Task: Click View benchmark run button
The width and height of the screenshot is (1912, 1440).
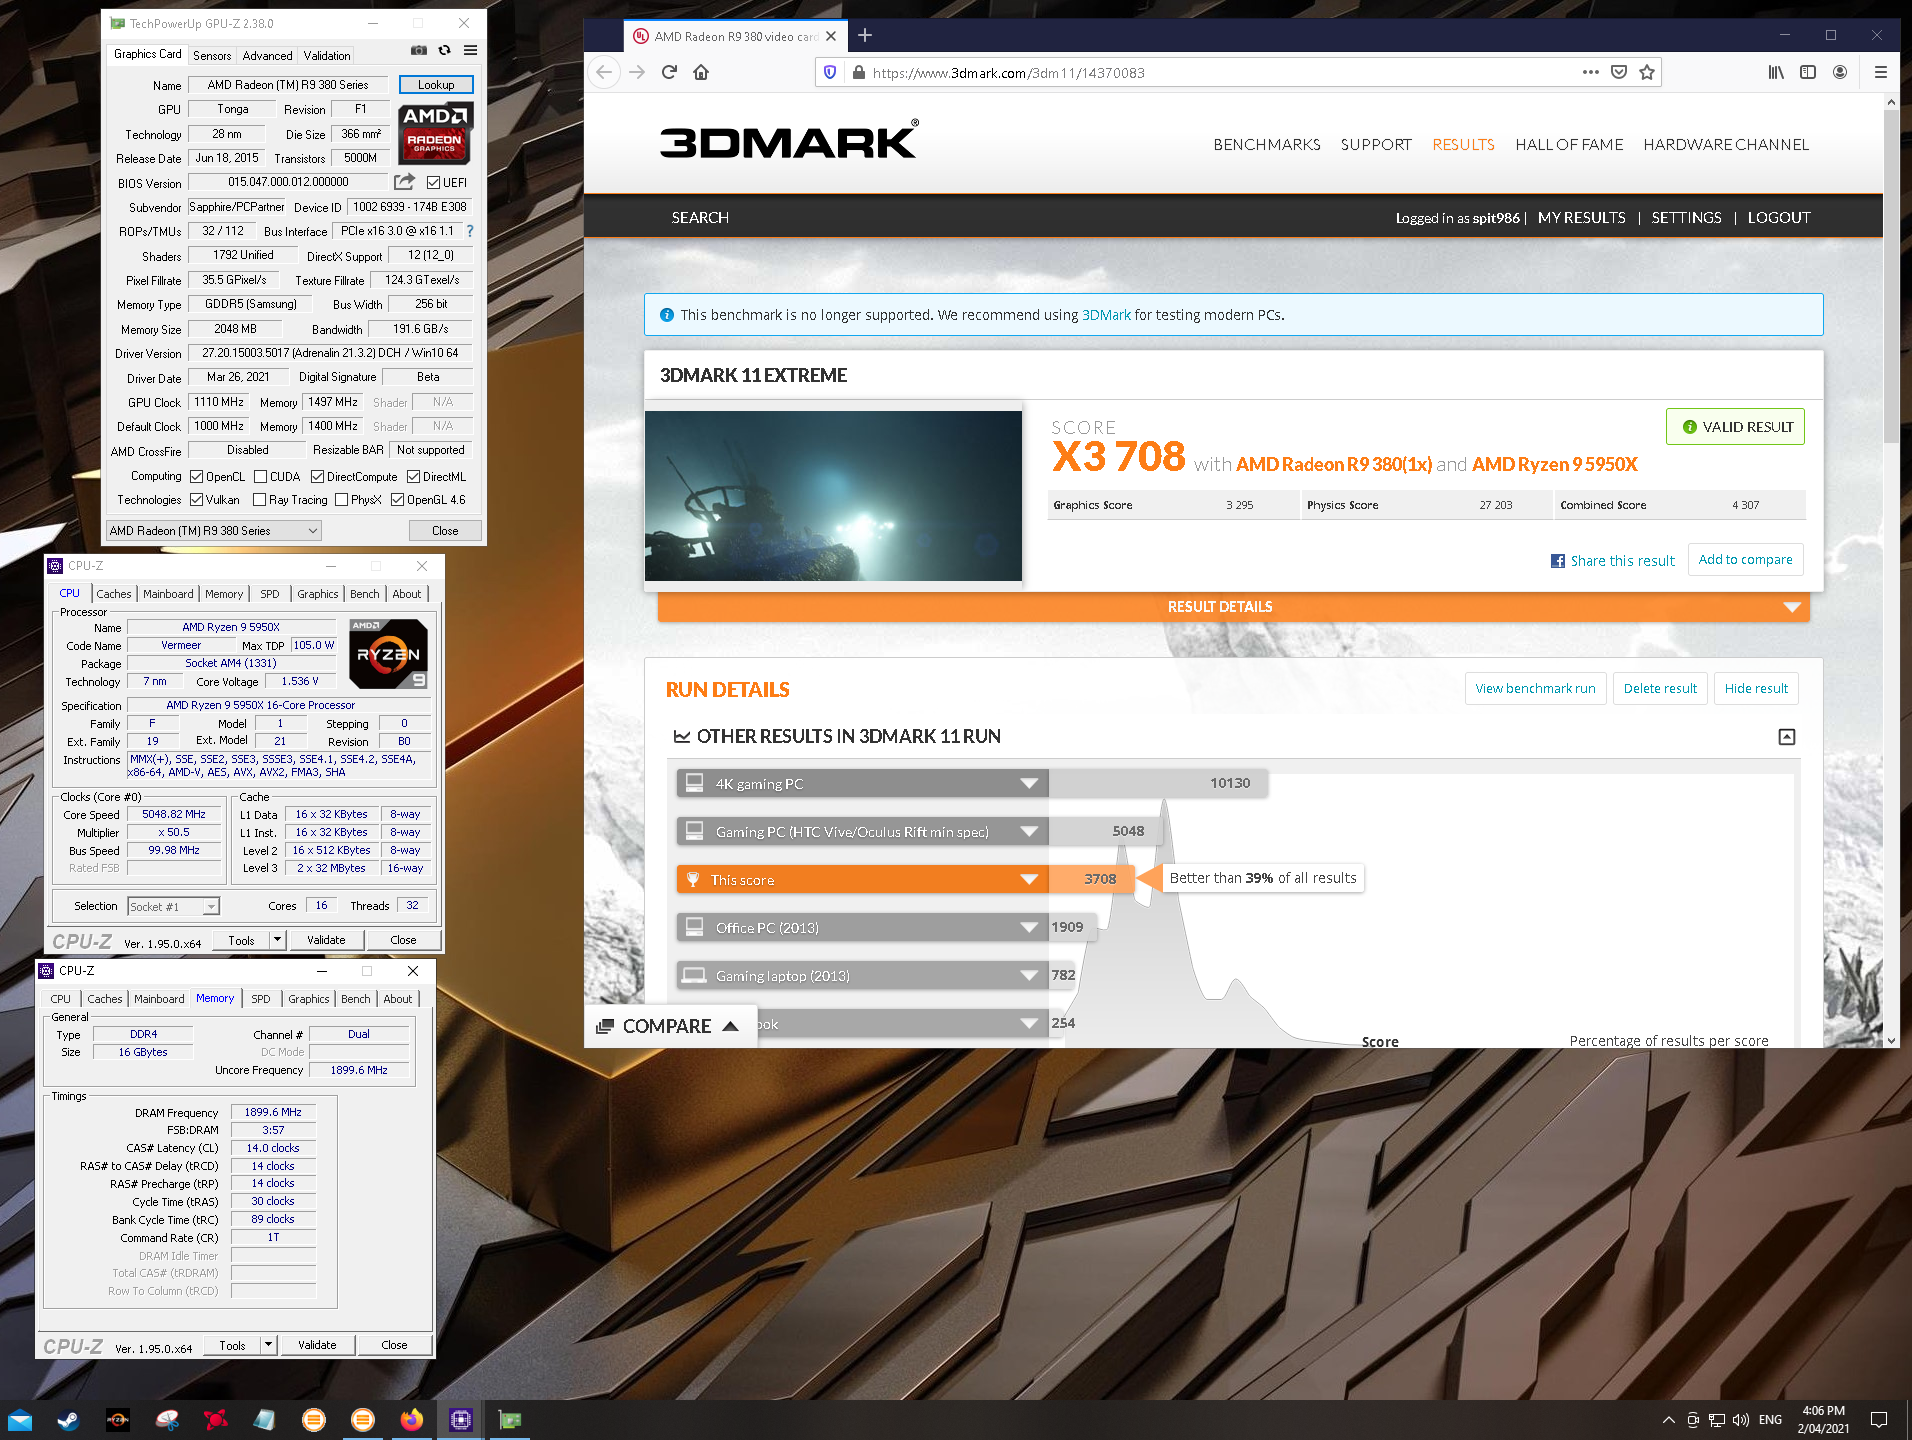Action: tap(1535, 688)
